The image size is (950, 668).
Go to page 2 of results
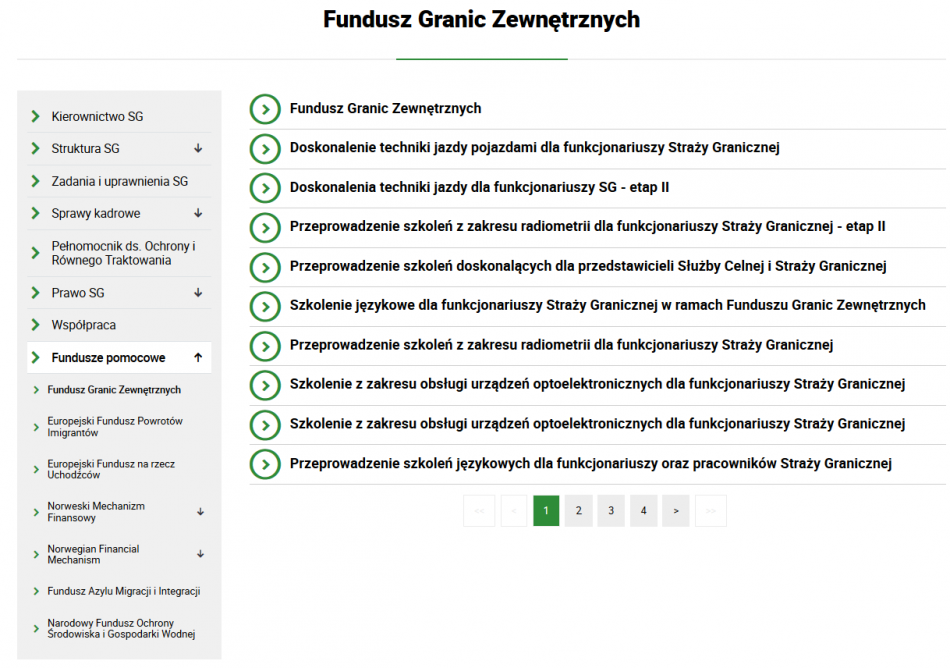(x=578, y=511)
